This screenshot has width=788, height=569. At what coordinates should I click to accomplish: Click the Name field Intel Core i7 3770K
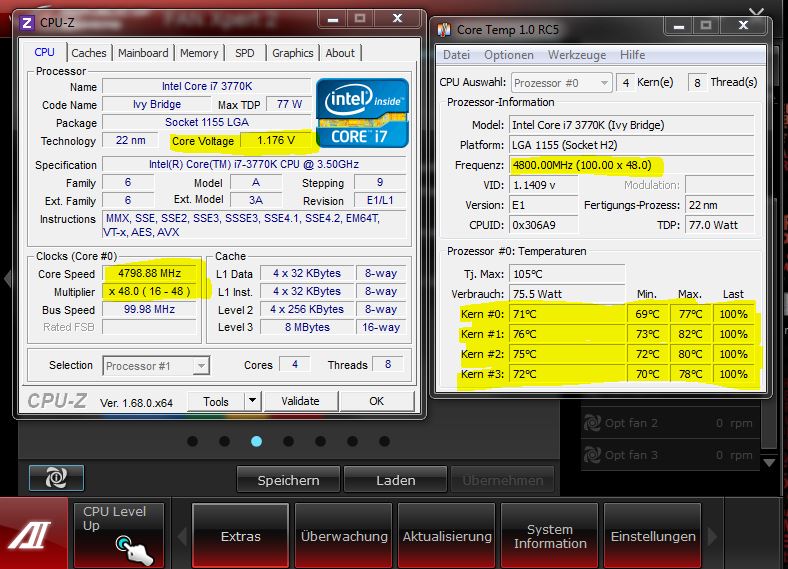pyautogui.click(x=207, y=86)
